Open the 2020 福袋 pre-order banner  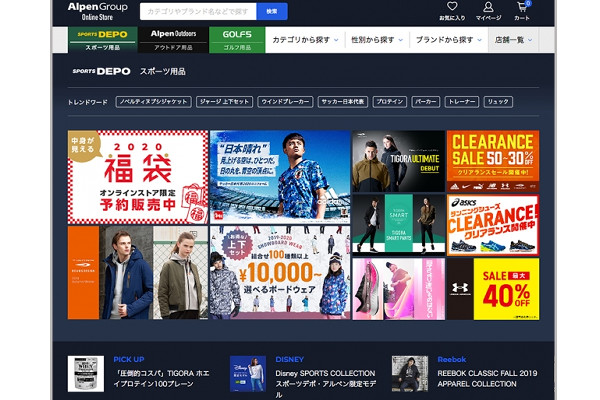click(x=138, y=176)
